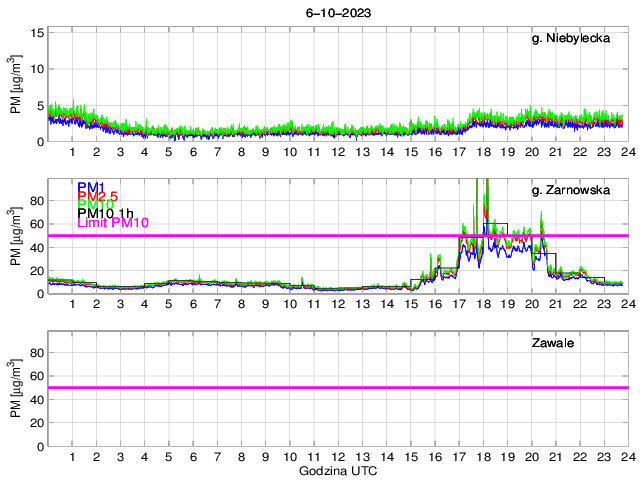
Task: Click the 80 y-axis value on Zarnowska chart
Action: (x=35, y=200)
